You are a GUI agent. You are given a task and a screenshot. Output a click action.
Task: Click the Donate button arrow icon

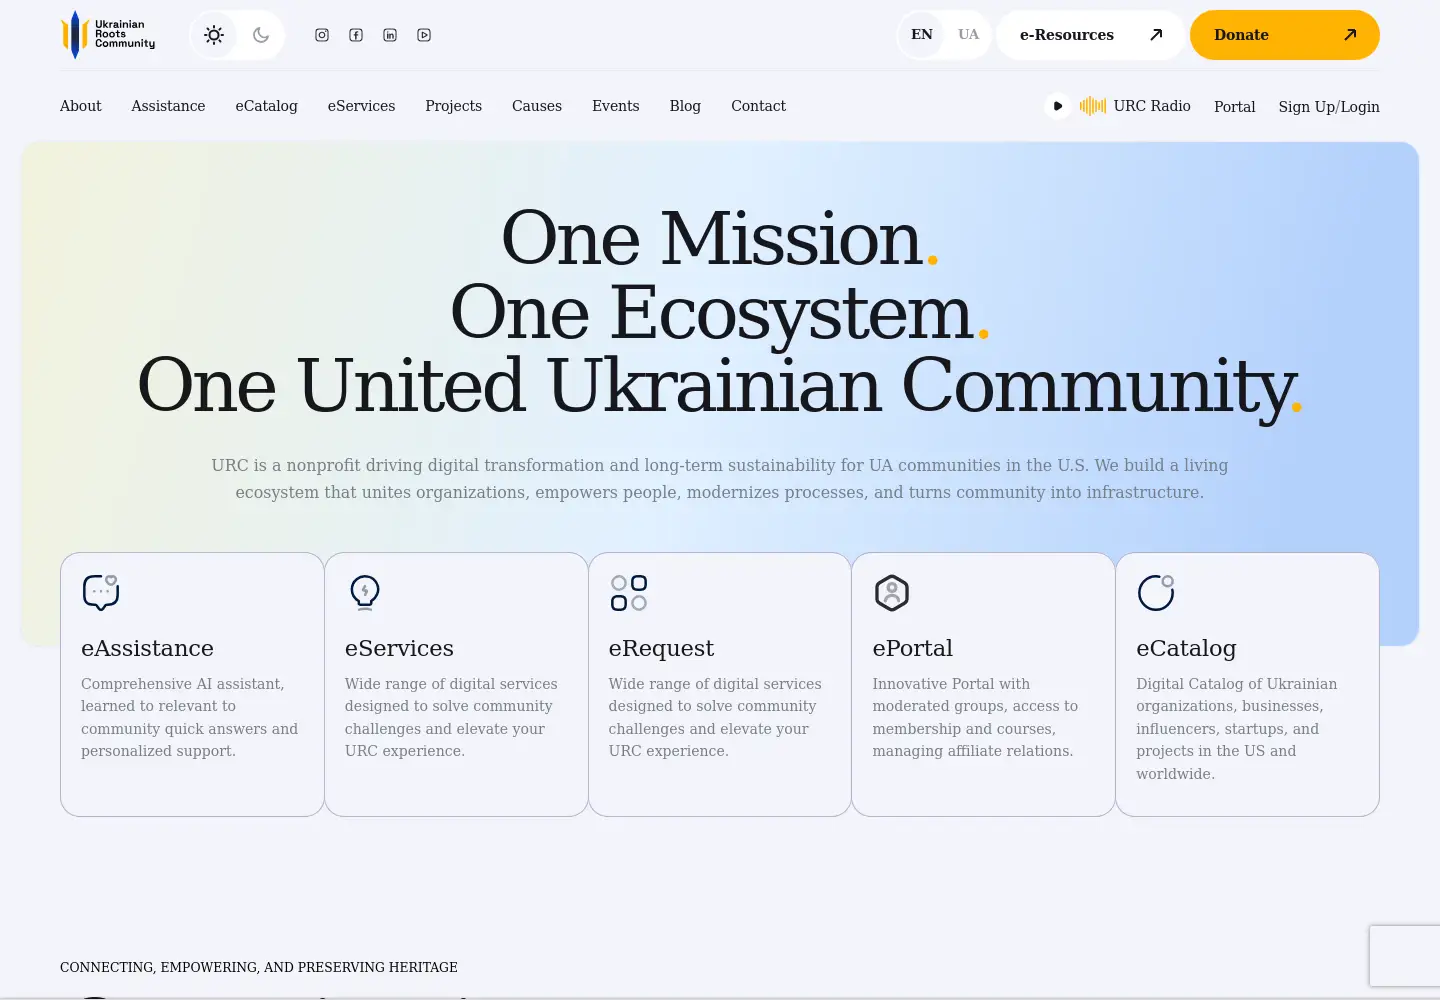coord(1350,35)
